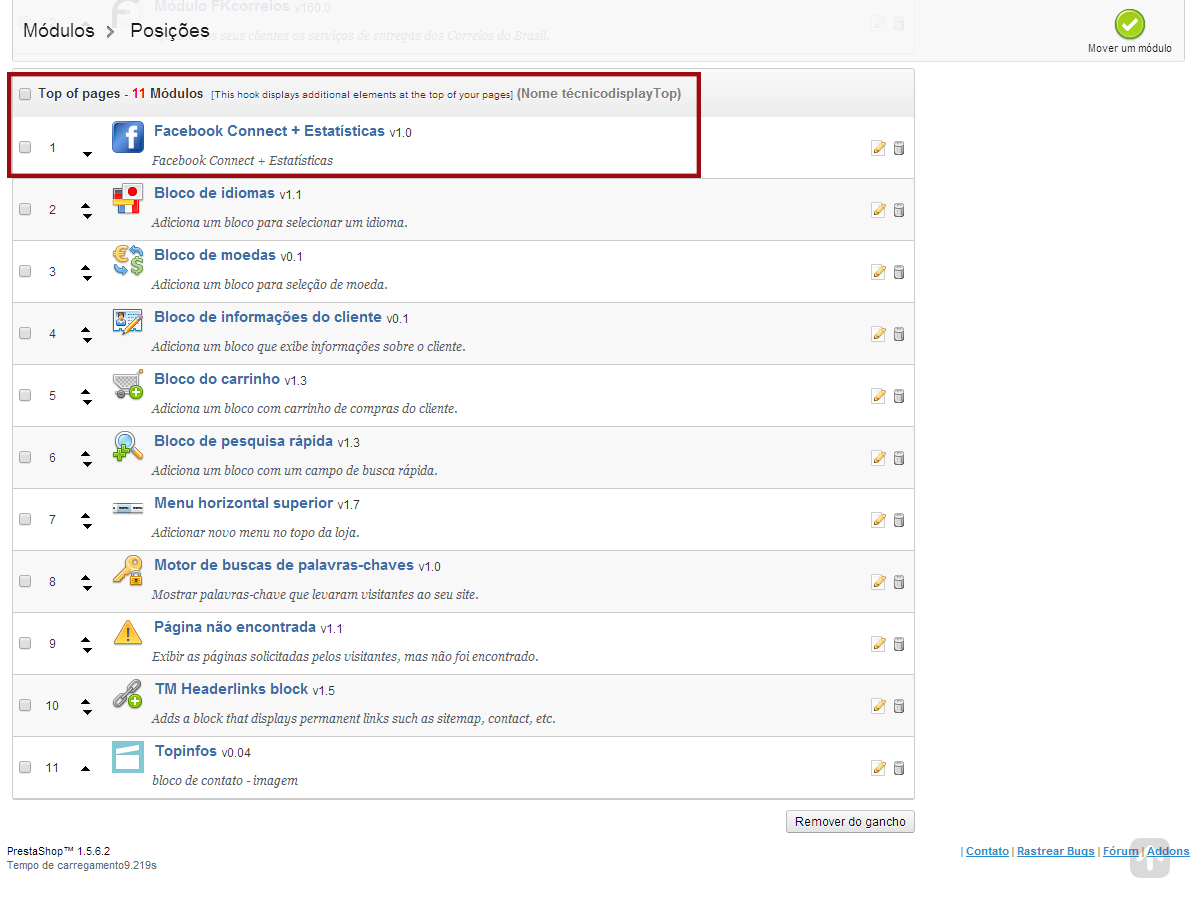Move Bloco de moedas down one position
This screenshot has height=907, width=1196.
pos(86,278)
